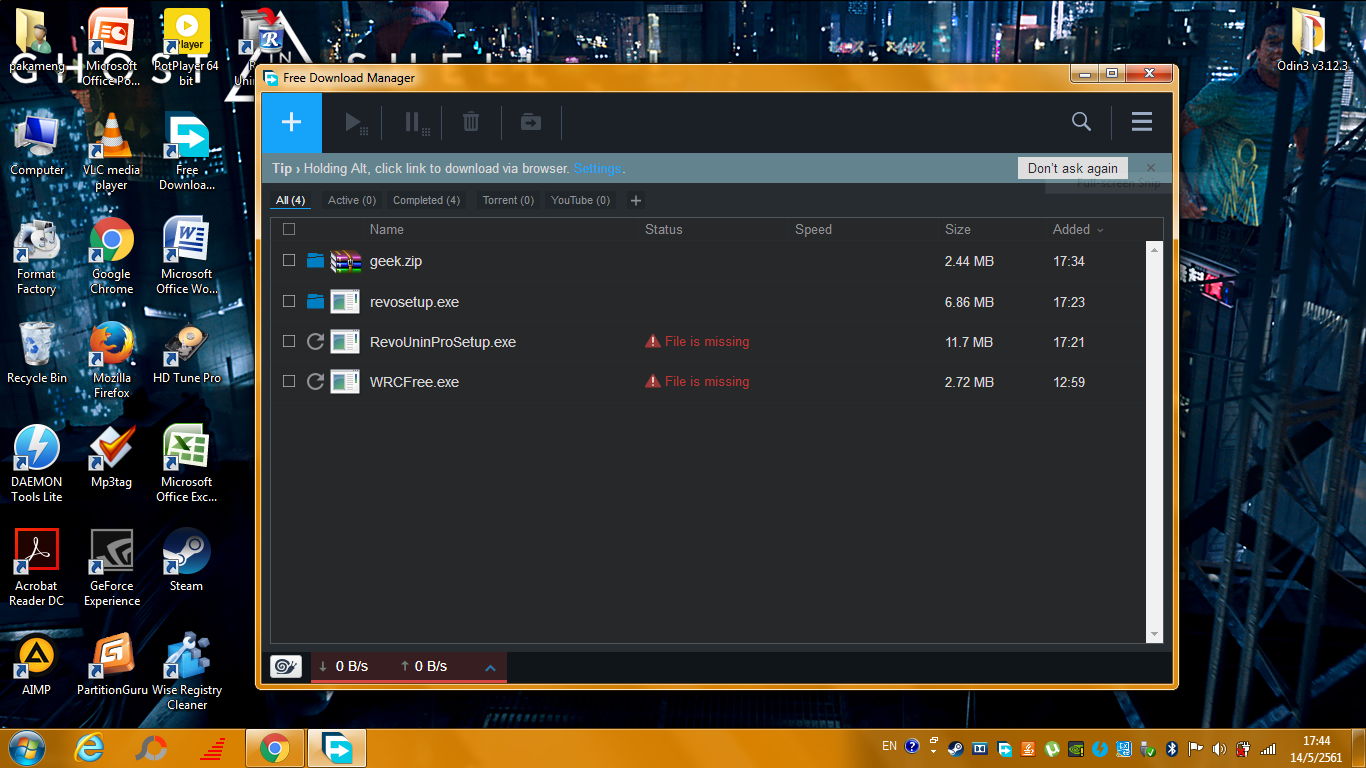Select the VLC media player desktop icon
1366x768 pixels.
pyautogui.click(x=111, y=153)
